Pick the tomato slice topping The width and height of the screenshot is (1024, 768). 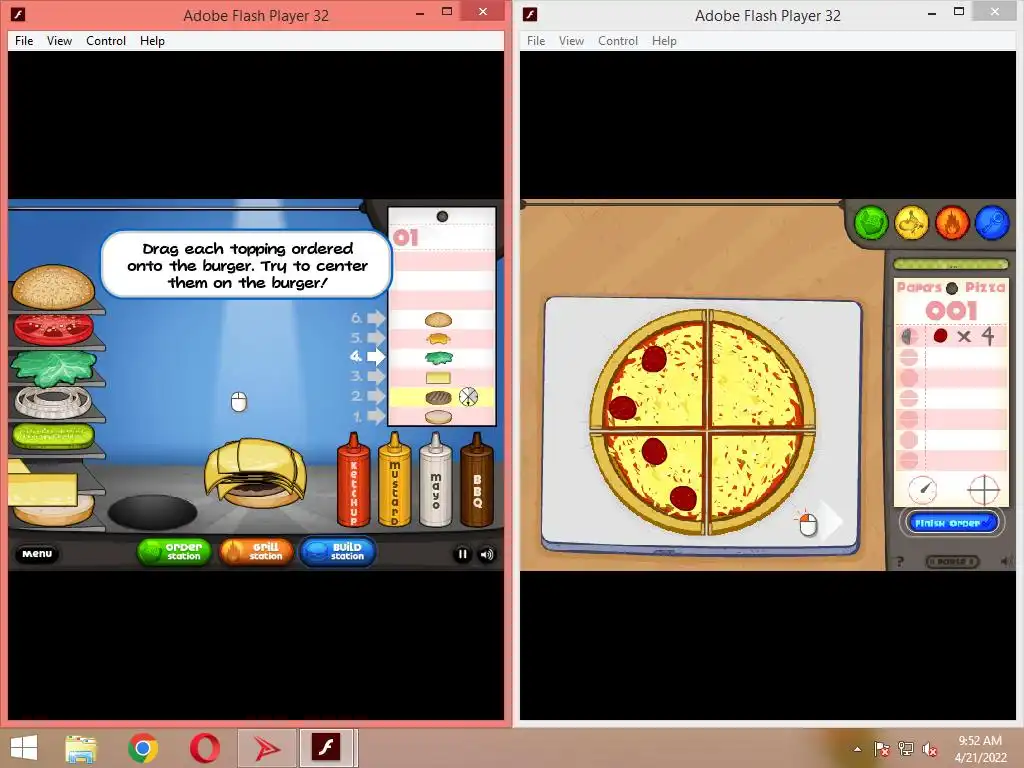coord(54,328)
